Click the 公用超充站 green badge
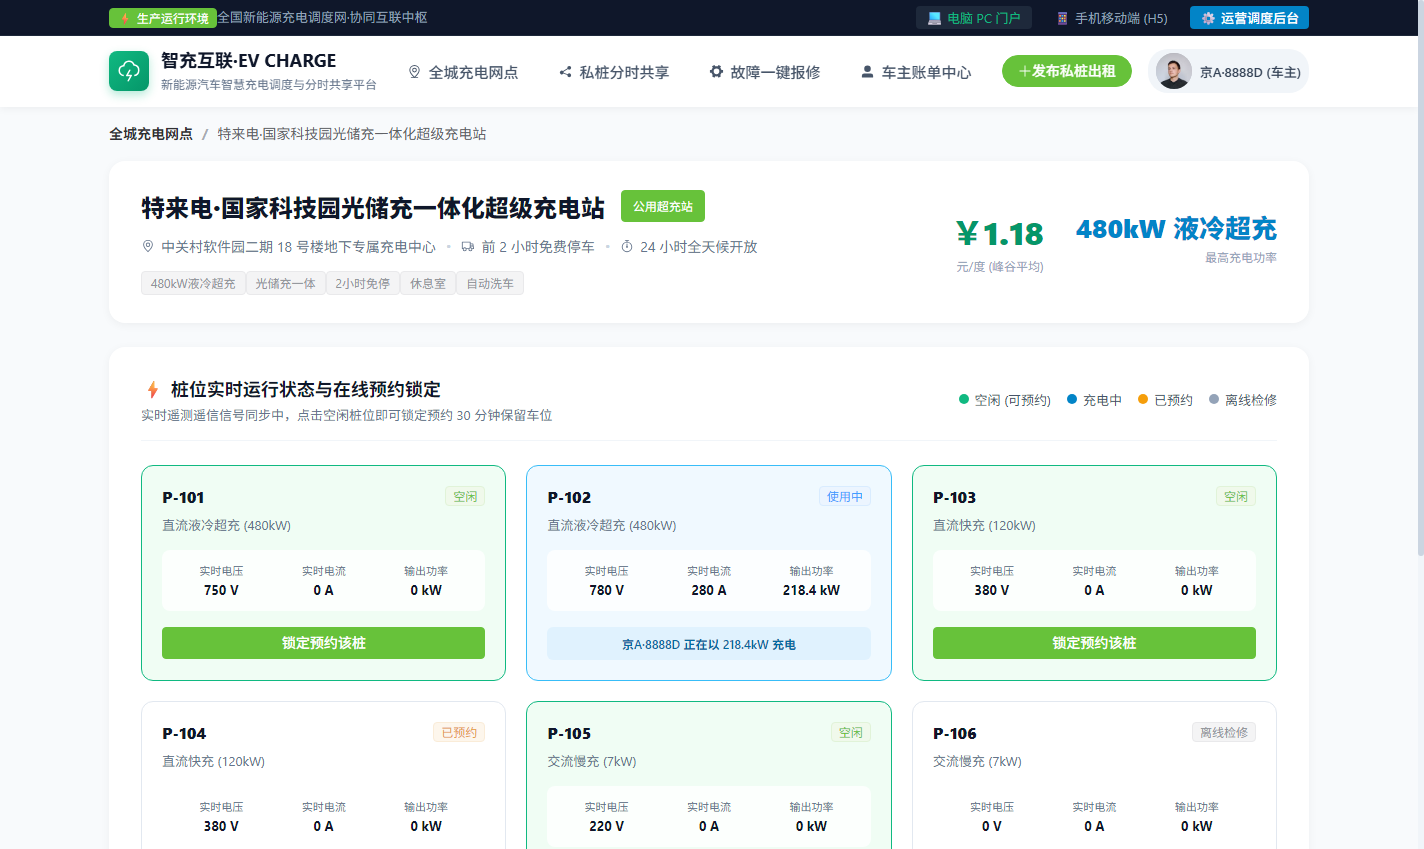The height and width of the screenshot is (849, 1424). [663, 206]
